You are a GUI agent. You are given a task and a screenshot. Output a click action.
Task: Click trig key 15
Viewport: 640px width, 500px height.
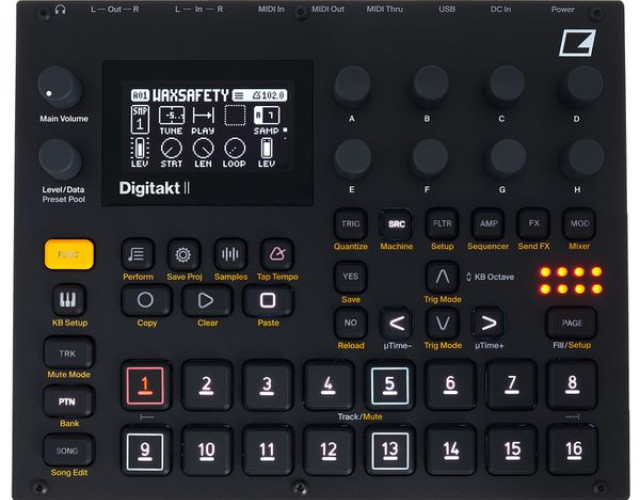tap(511, 451)
